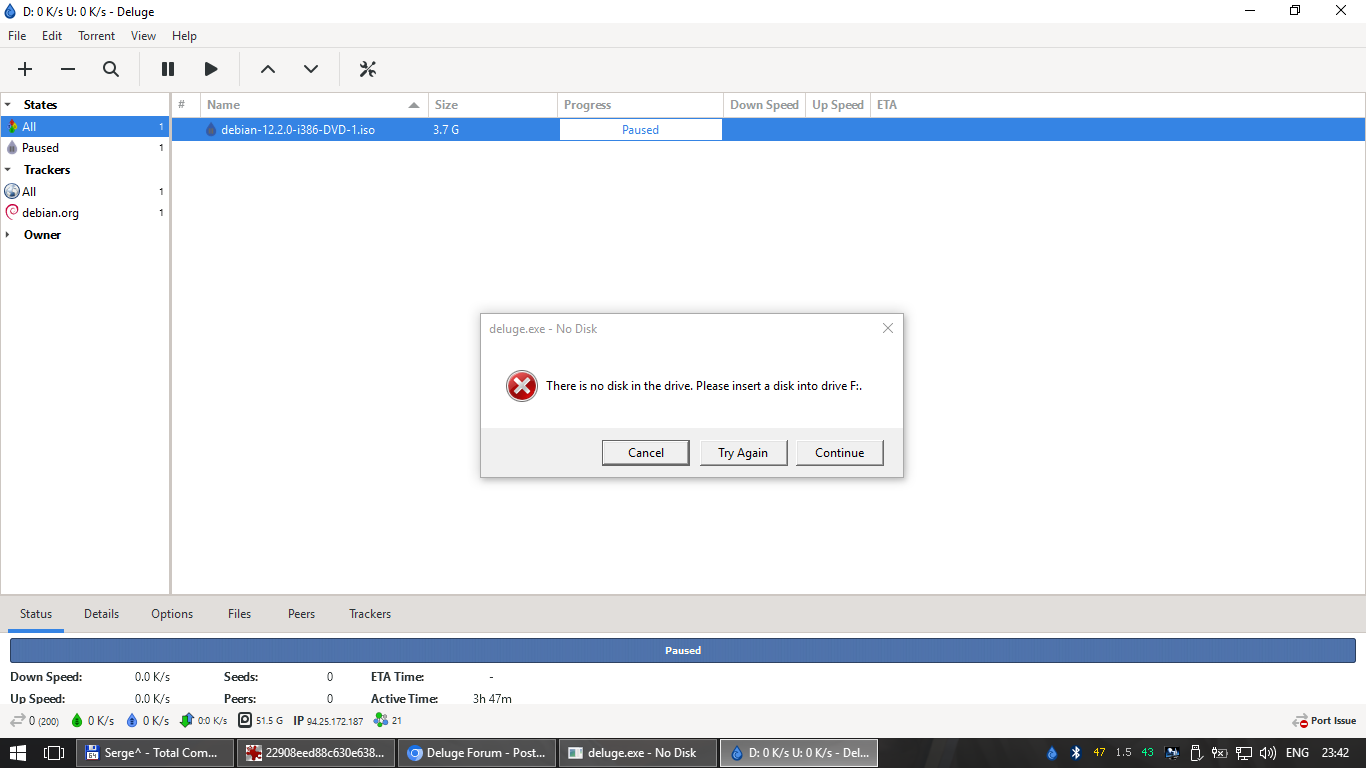Click Continue in No Disk dialog

coord(840,453)
